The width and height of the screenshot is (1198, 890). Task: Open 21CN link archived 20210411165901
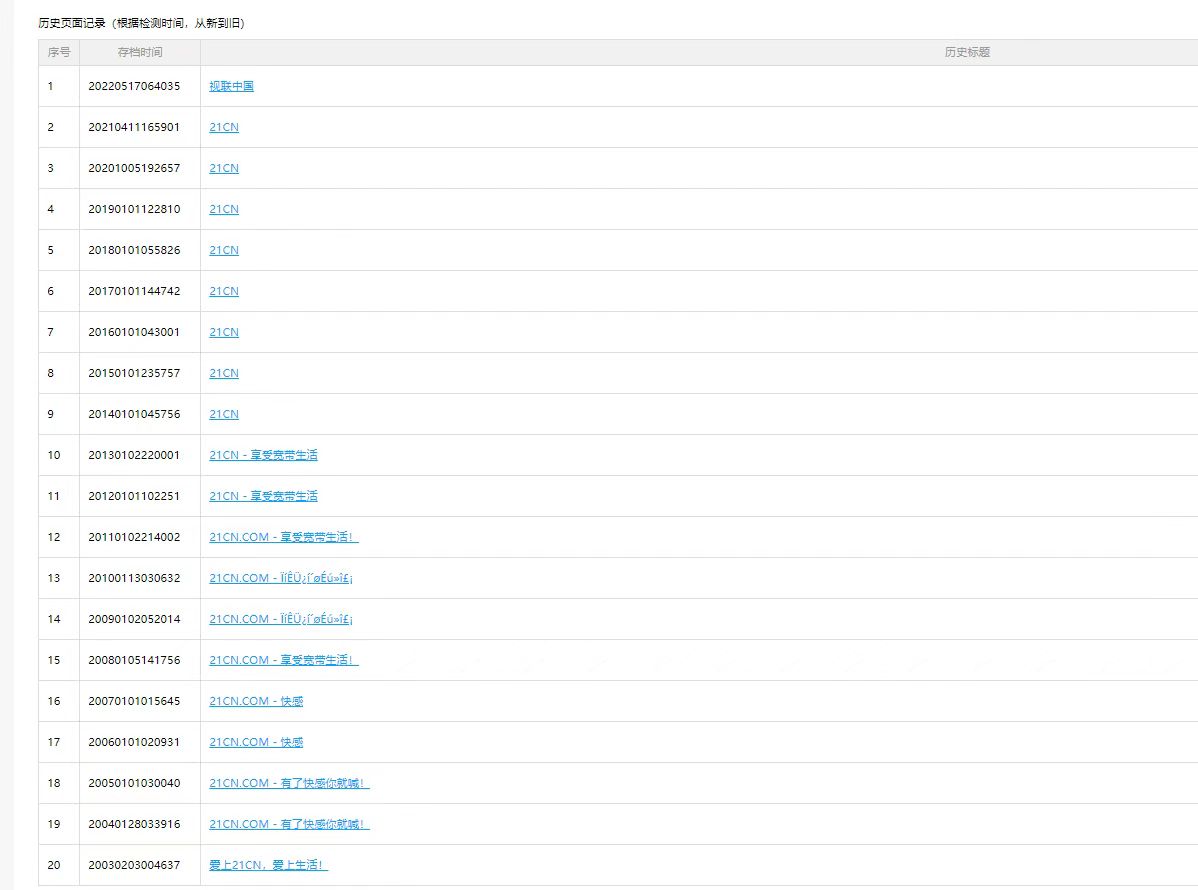click(224, 127)
